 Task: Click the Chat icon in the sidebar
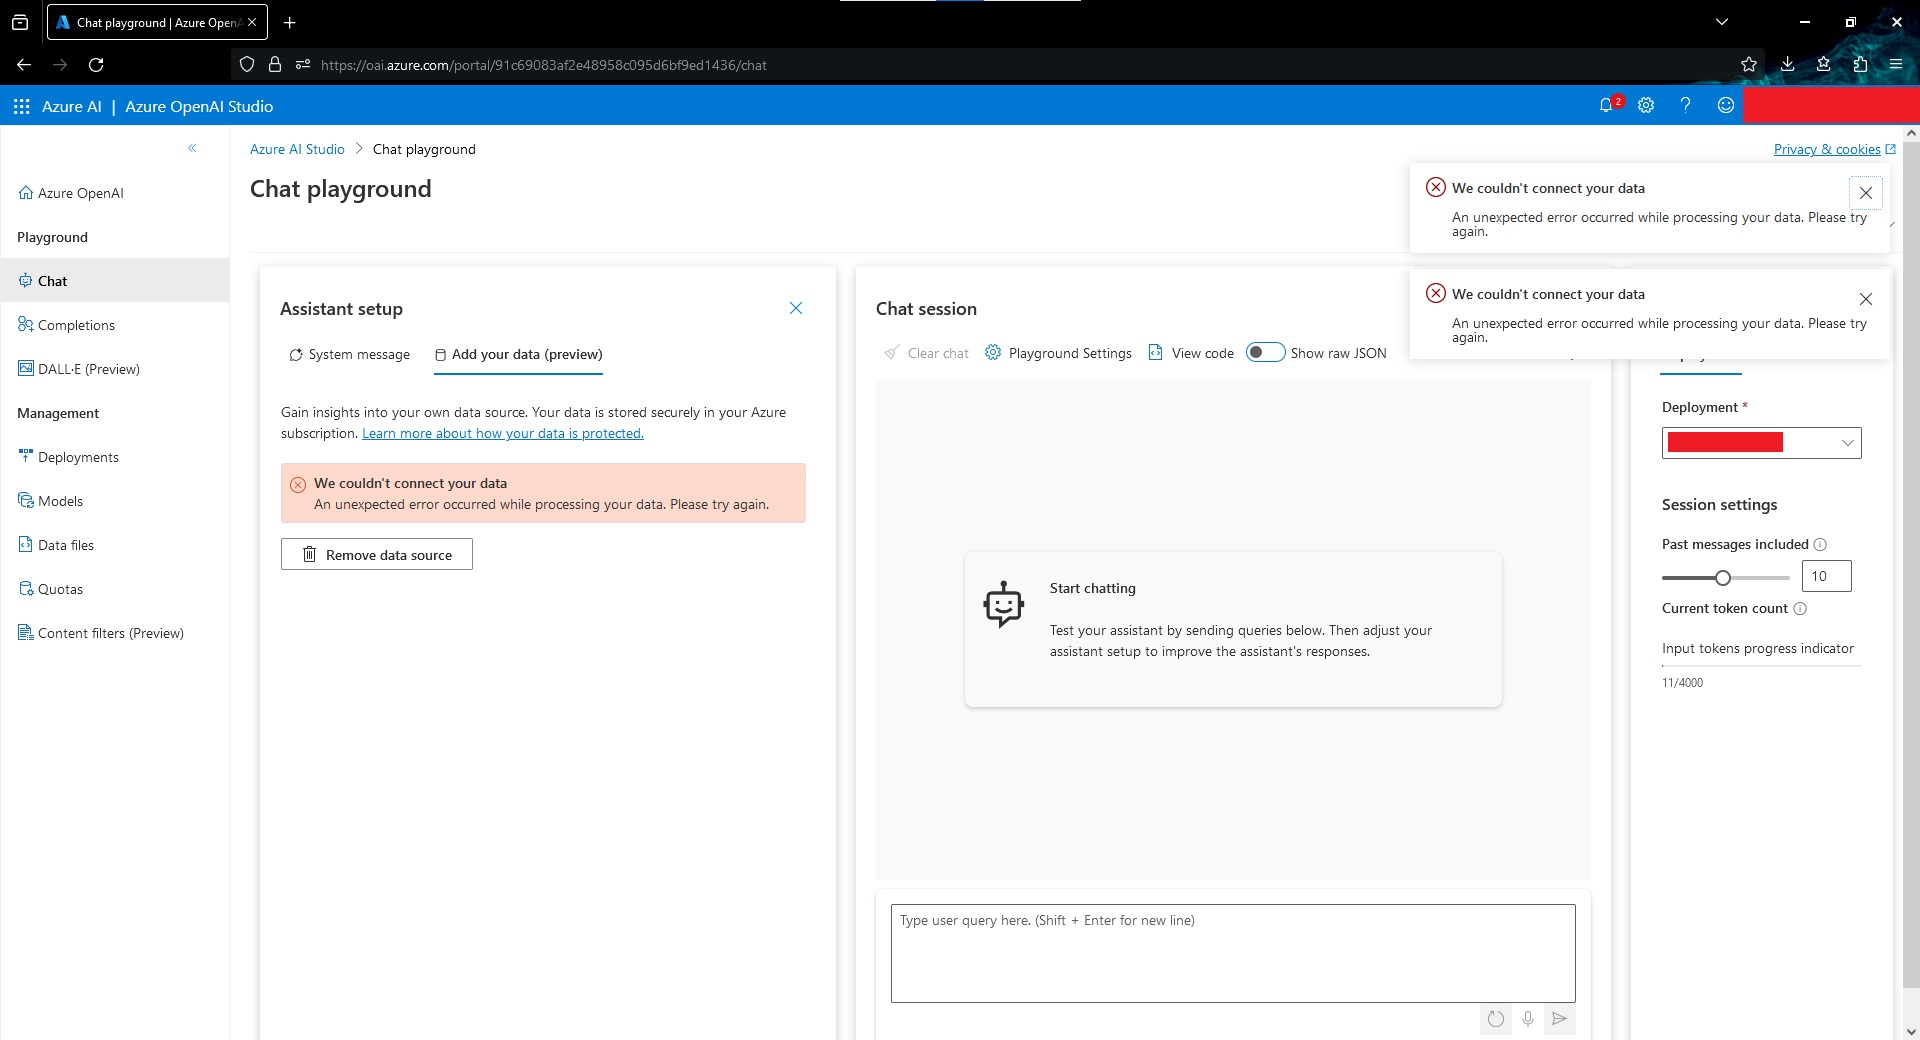click(x=26, y=281)
